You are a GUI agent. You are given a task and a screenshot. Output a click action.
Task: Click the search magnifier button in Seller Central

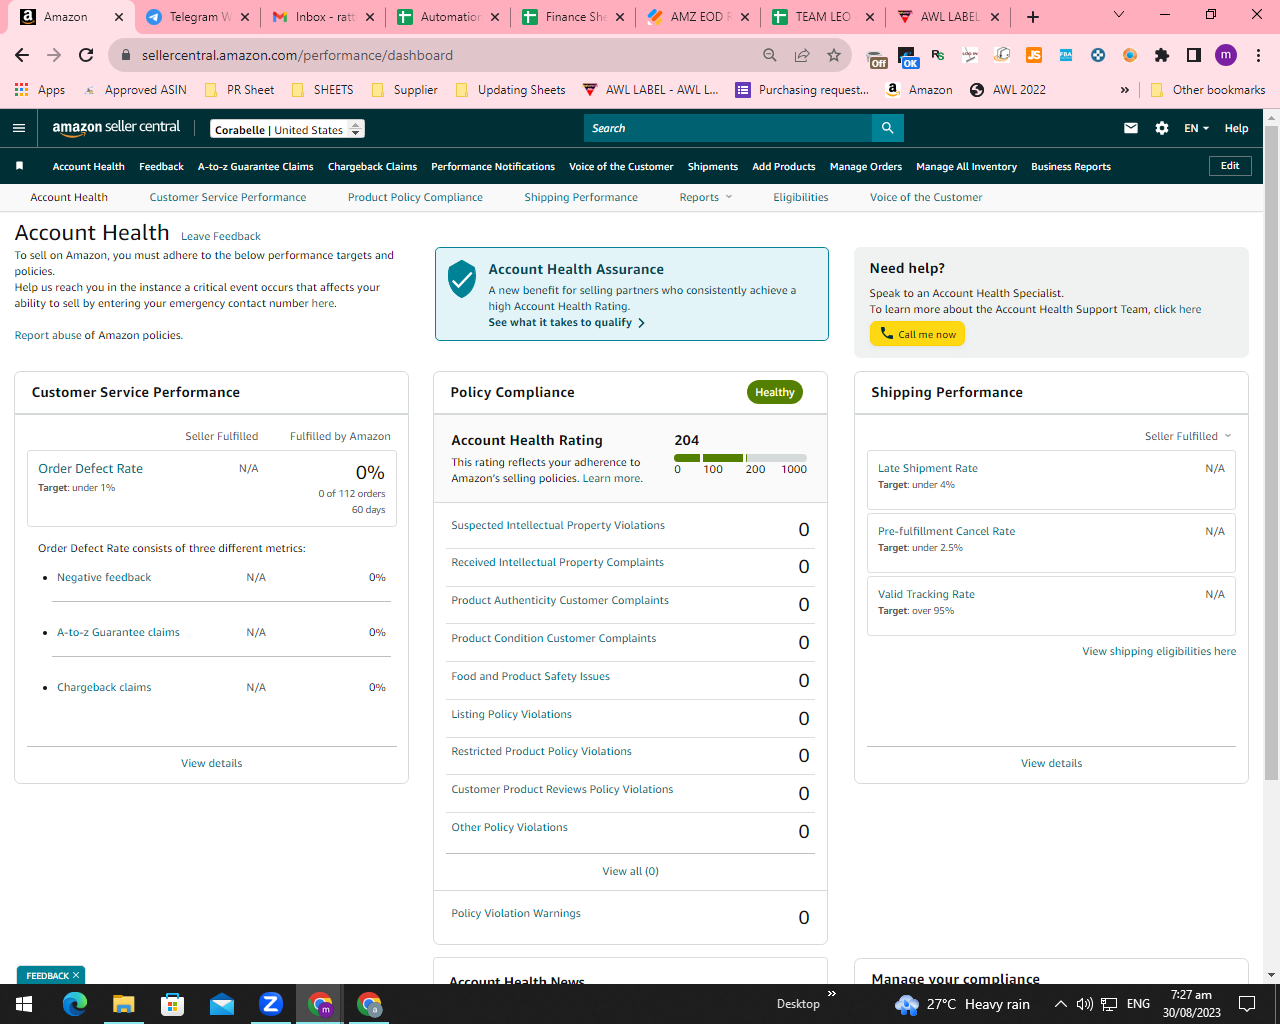pyautogui.click(x=887, y=128)
